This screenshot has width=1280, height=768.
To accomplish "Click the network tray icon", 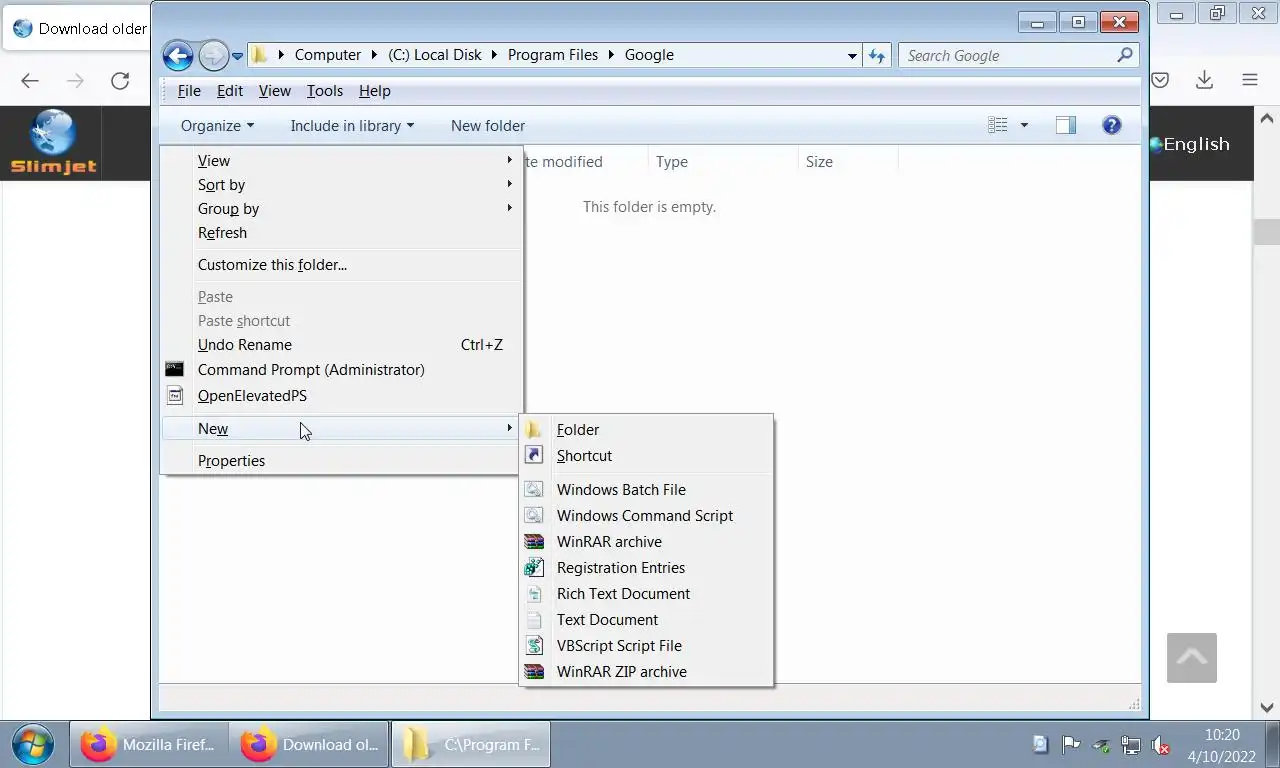I will point(1131,745).
